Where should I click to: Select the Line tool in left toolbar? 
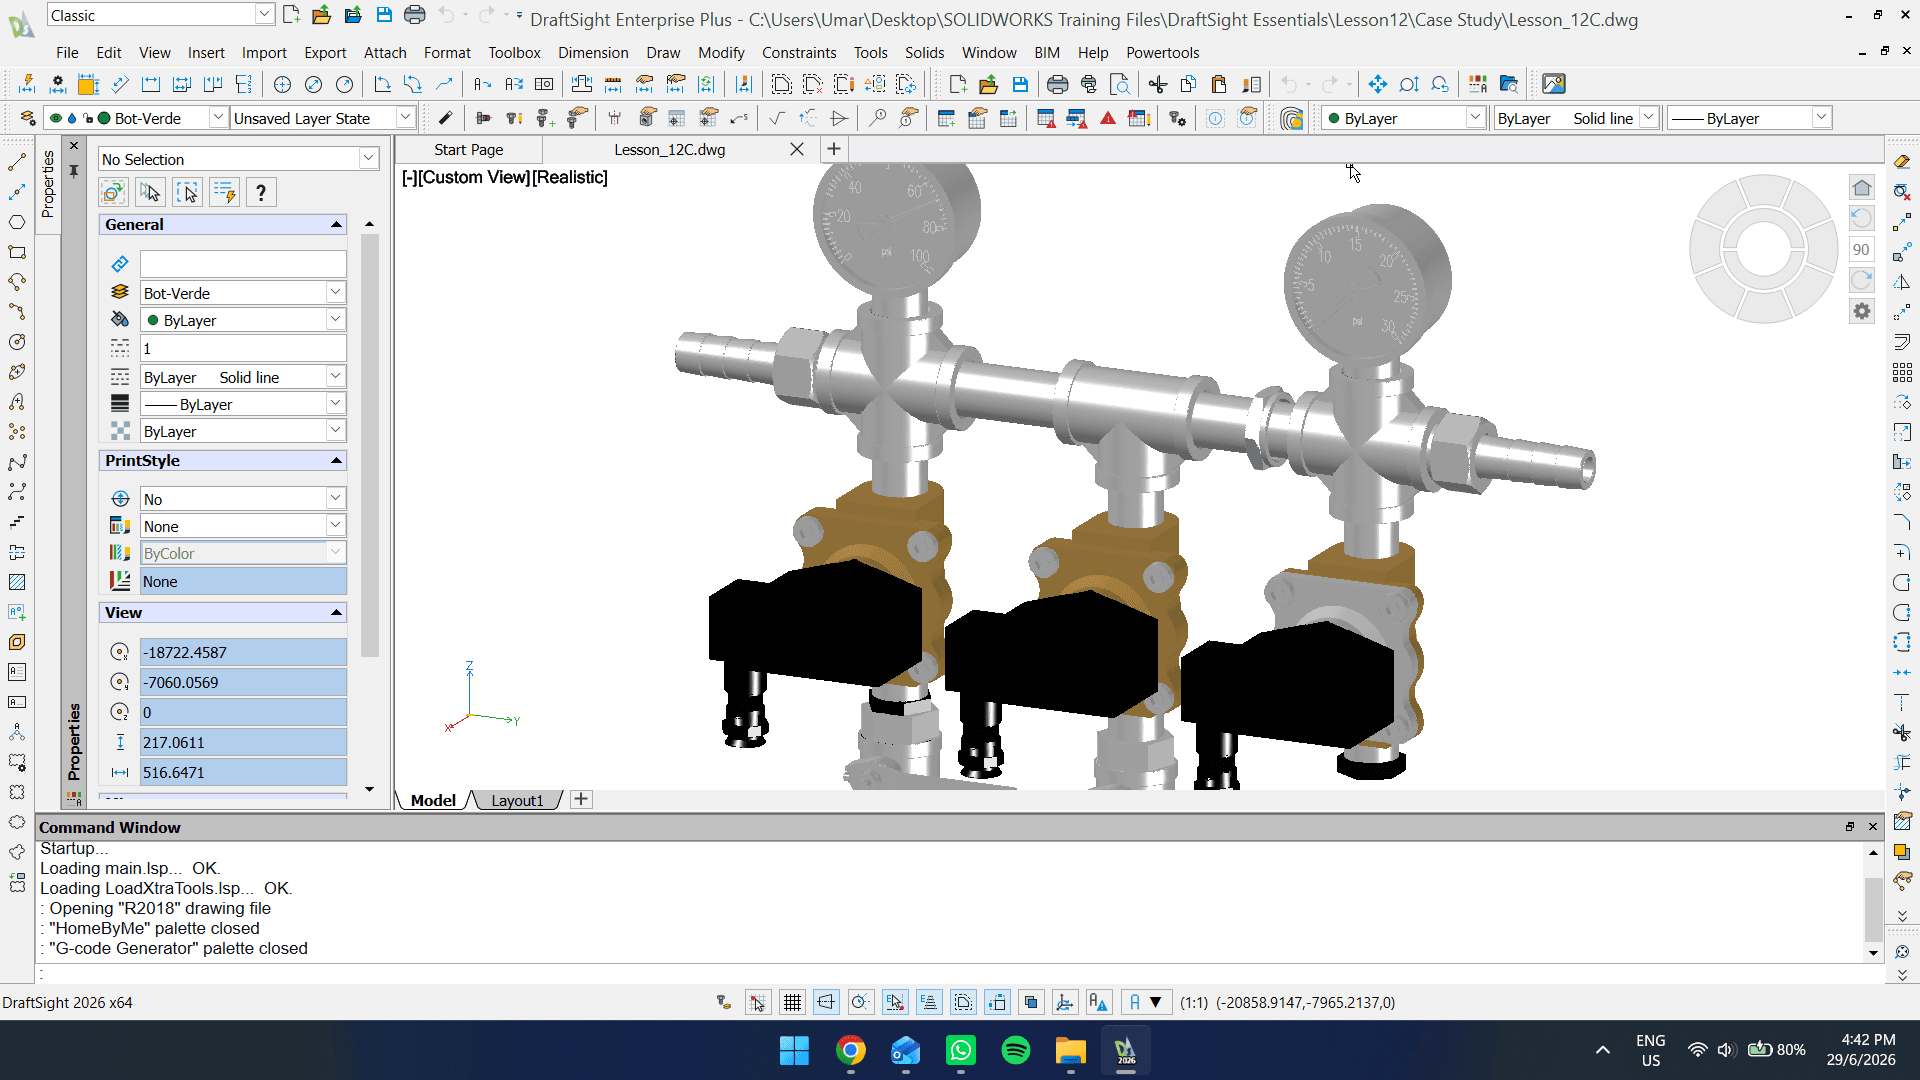tap(17, 161)
